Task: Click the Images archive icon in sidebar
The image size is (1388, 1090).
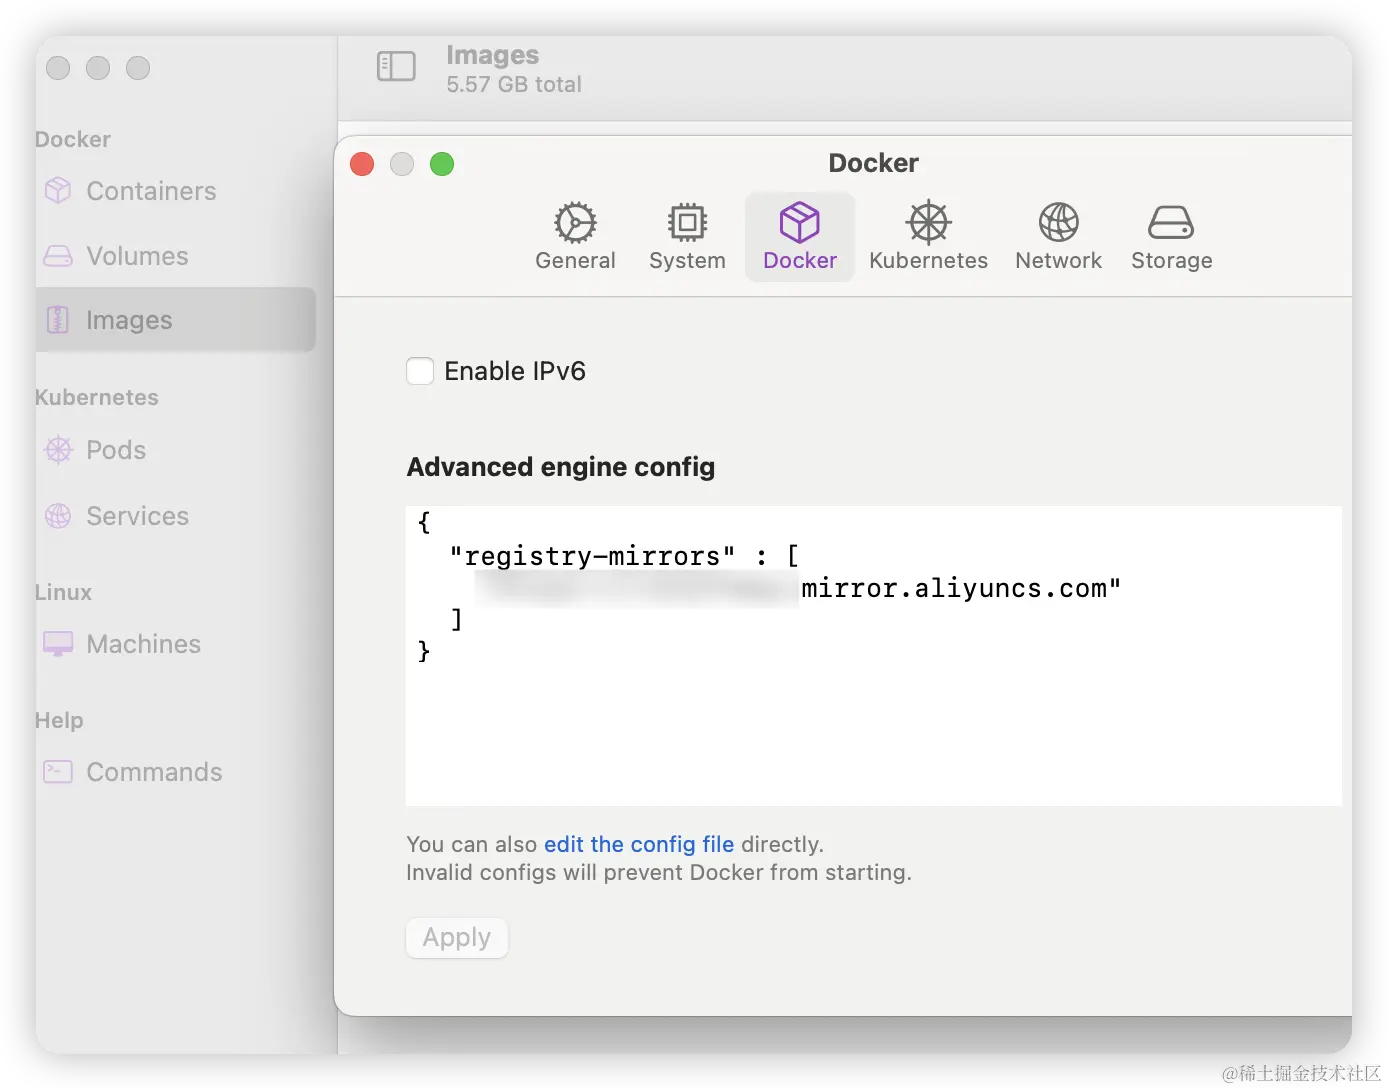Action: point(58,320)
